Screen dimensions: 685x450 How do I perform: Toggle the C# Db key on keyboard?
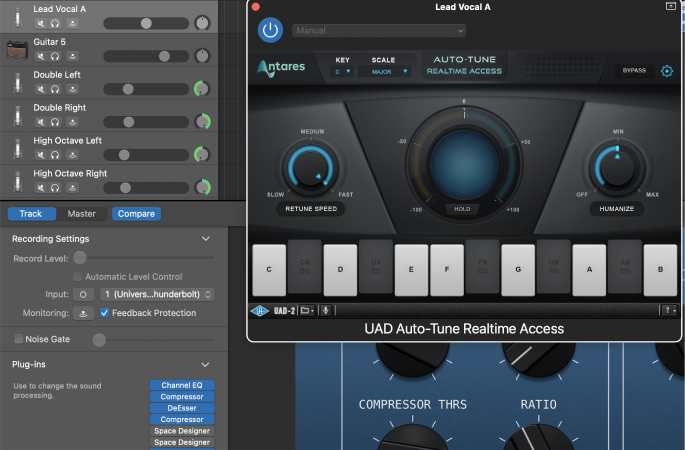coord(304,266)
